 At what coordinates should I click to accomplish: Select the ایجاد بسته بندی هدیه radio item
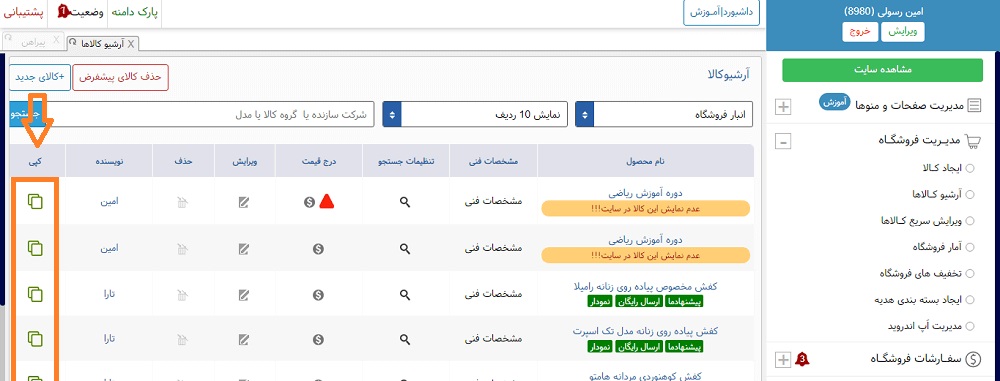pos(970,299)
